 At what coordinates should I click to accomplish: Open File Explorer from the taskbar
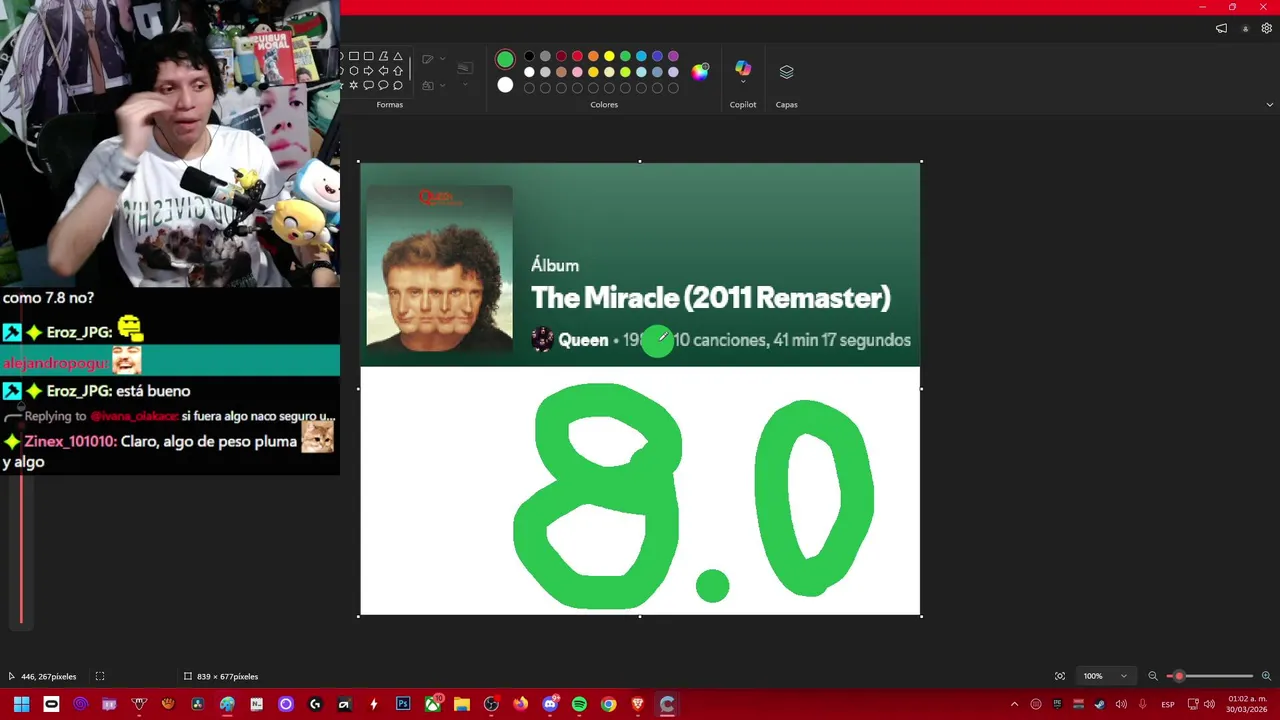461,704
